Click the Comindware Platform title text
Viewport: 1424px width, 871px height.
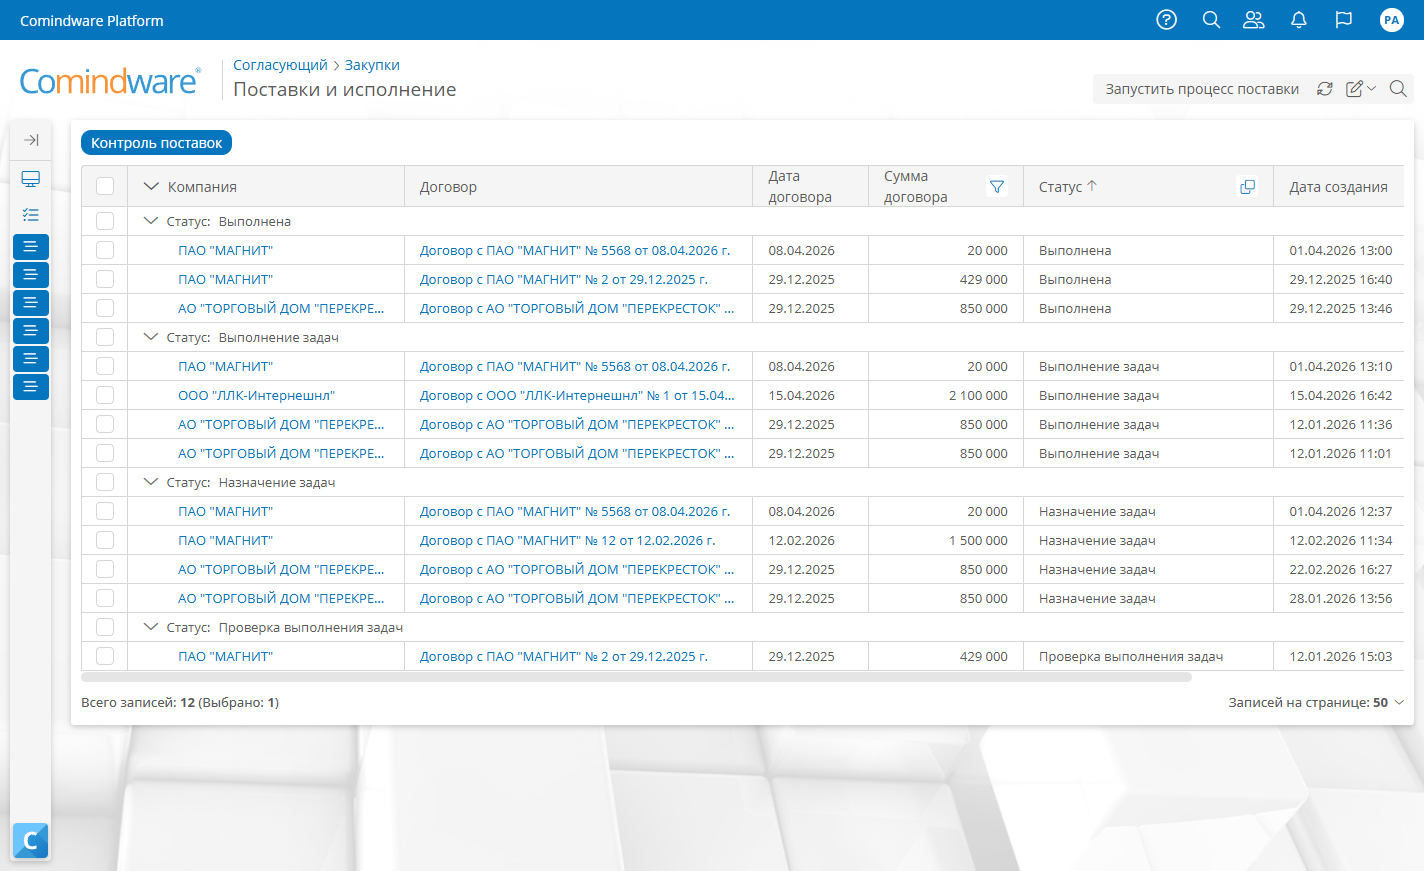[92, 20]
